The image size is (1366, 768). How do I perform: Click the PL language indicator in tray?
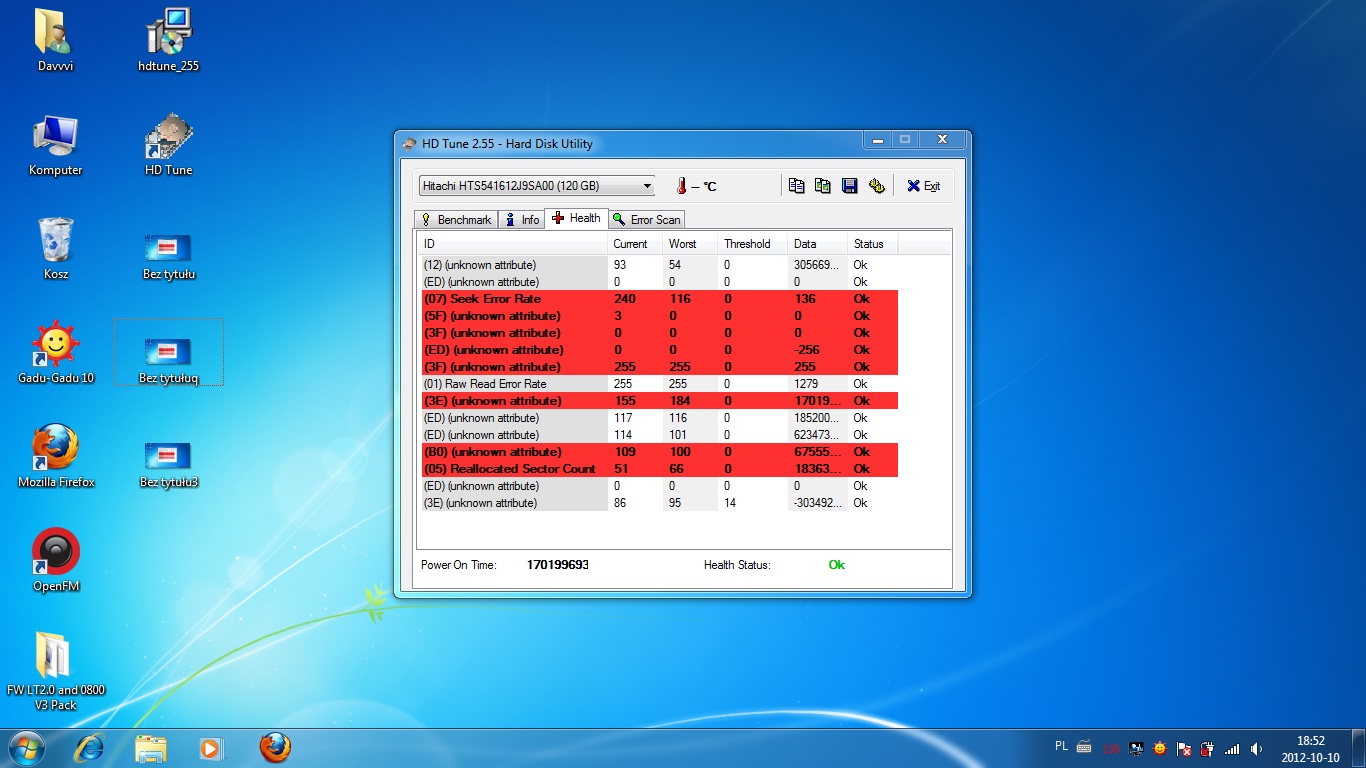click(1061, 746)
